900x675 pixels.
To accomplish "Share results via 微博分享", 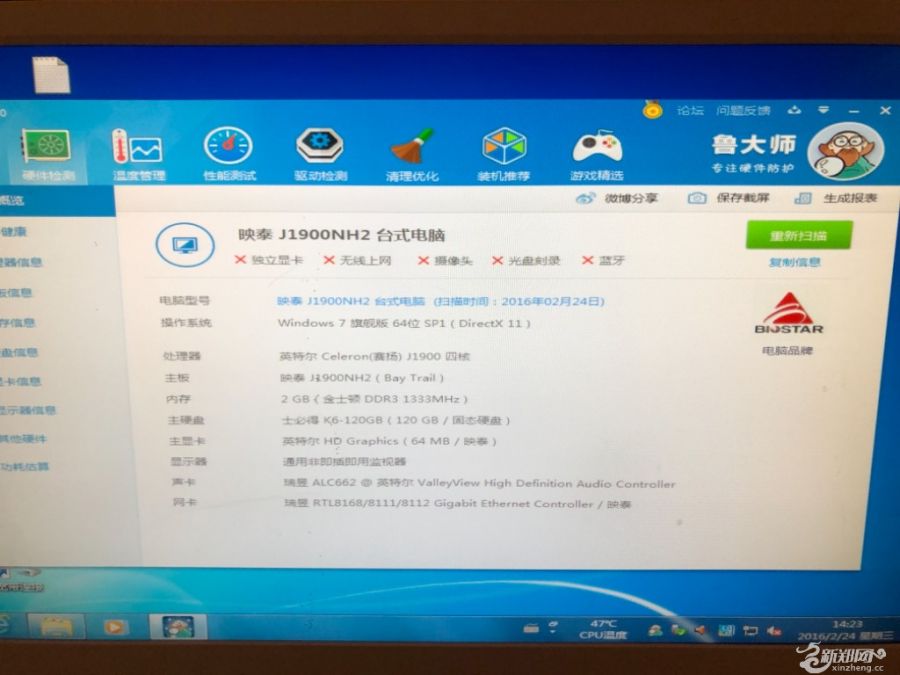I will point(631,199).
